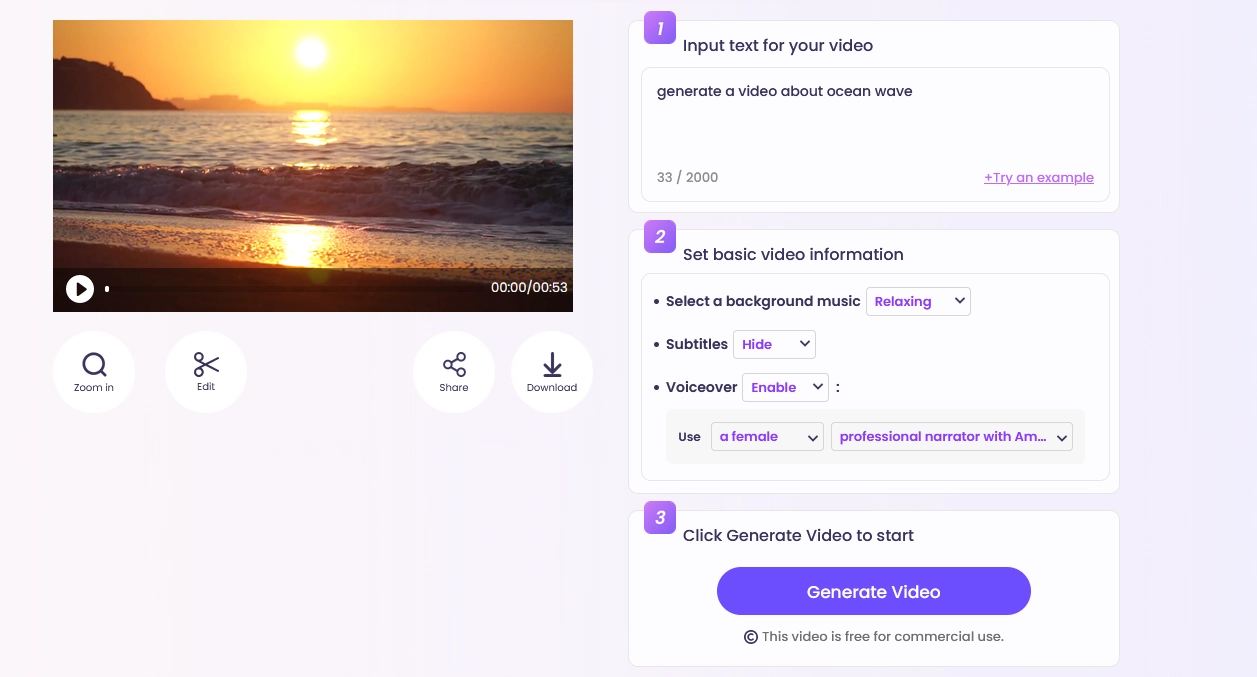
Task: Click the copyright symbol icon
Action: click(751, 637)
